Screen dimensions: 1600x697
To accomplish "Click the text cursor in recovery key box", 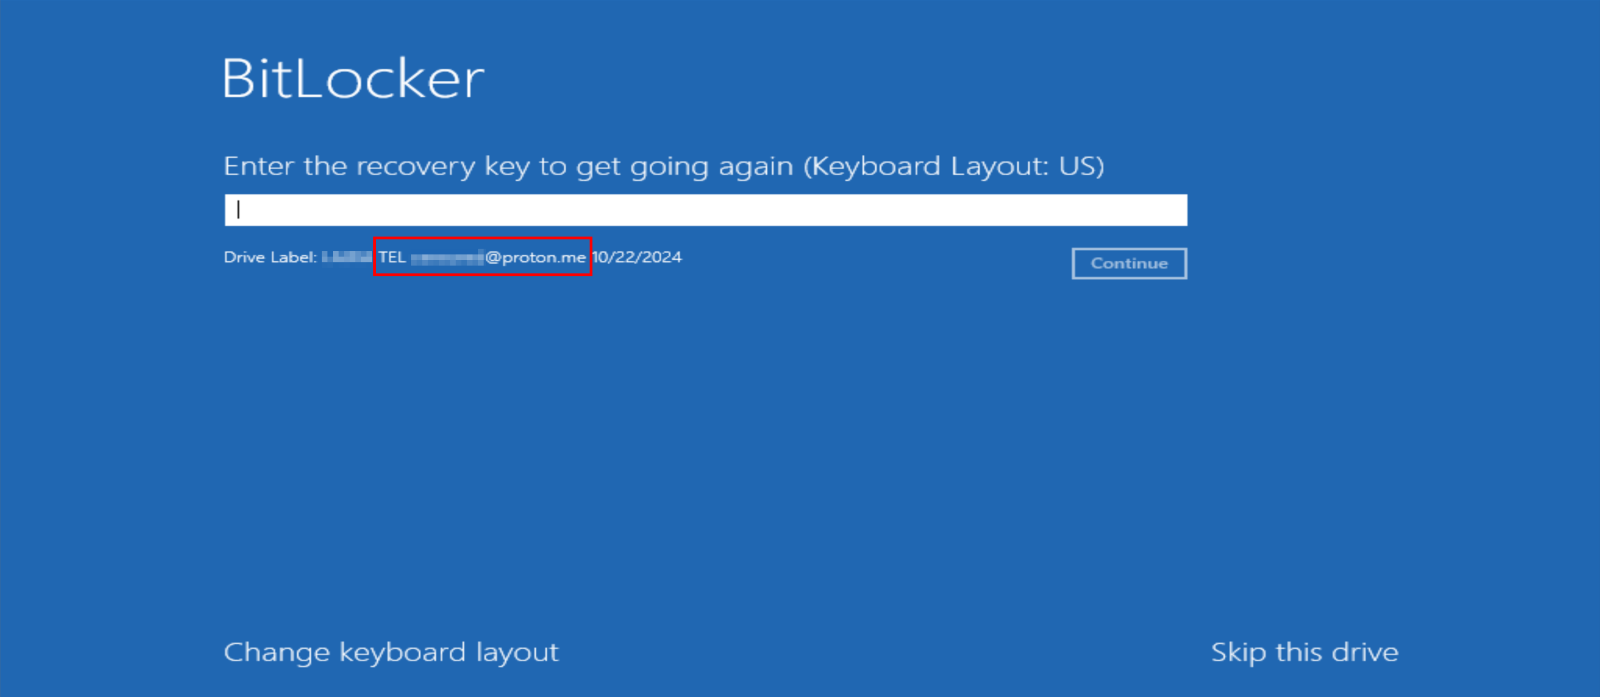I will [238, 210].
